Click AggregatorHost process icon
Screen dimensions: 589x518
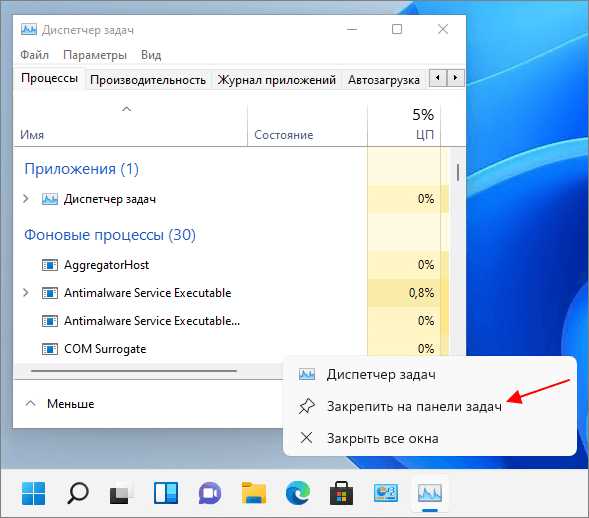(x=50, y=265)
